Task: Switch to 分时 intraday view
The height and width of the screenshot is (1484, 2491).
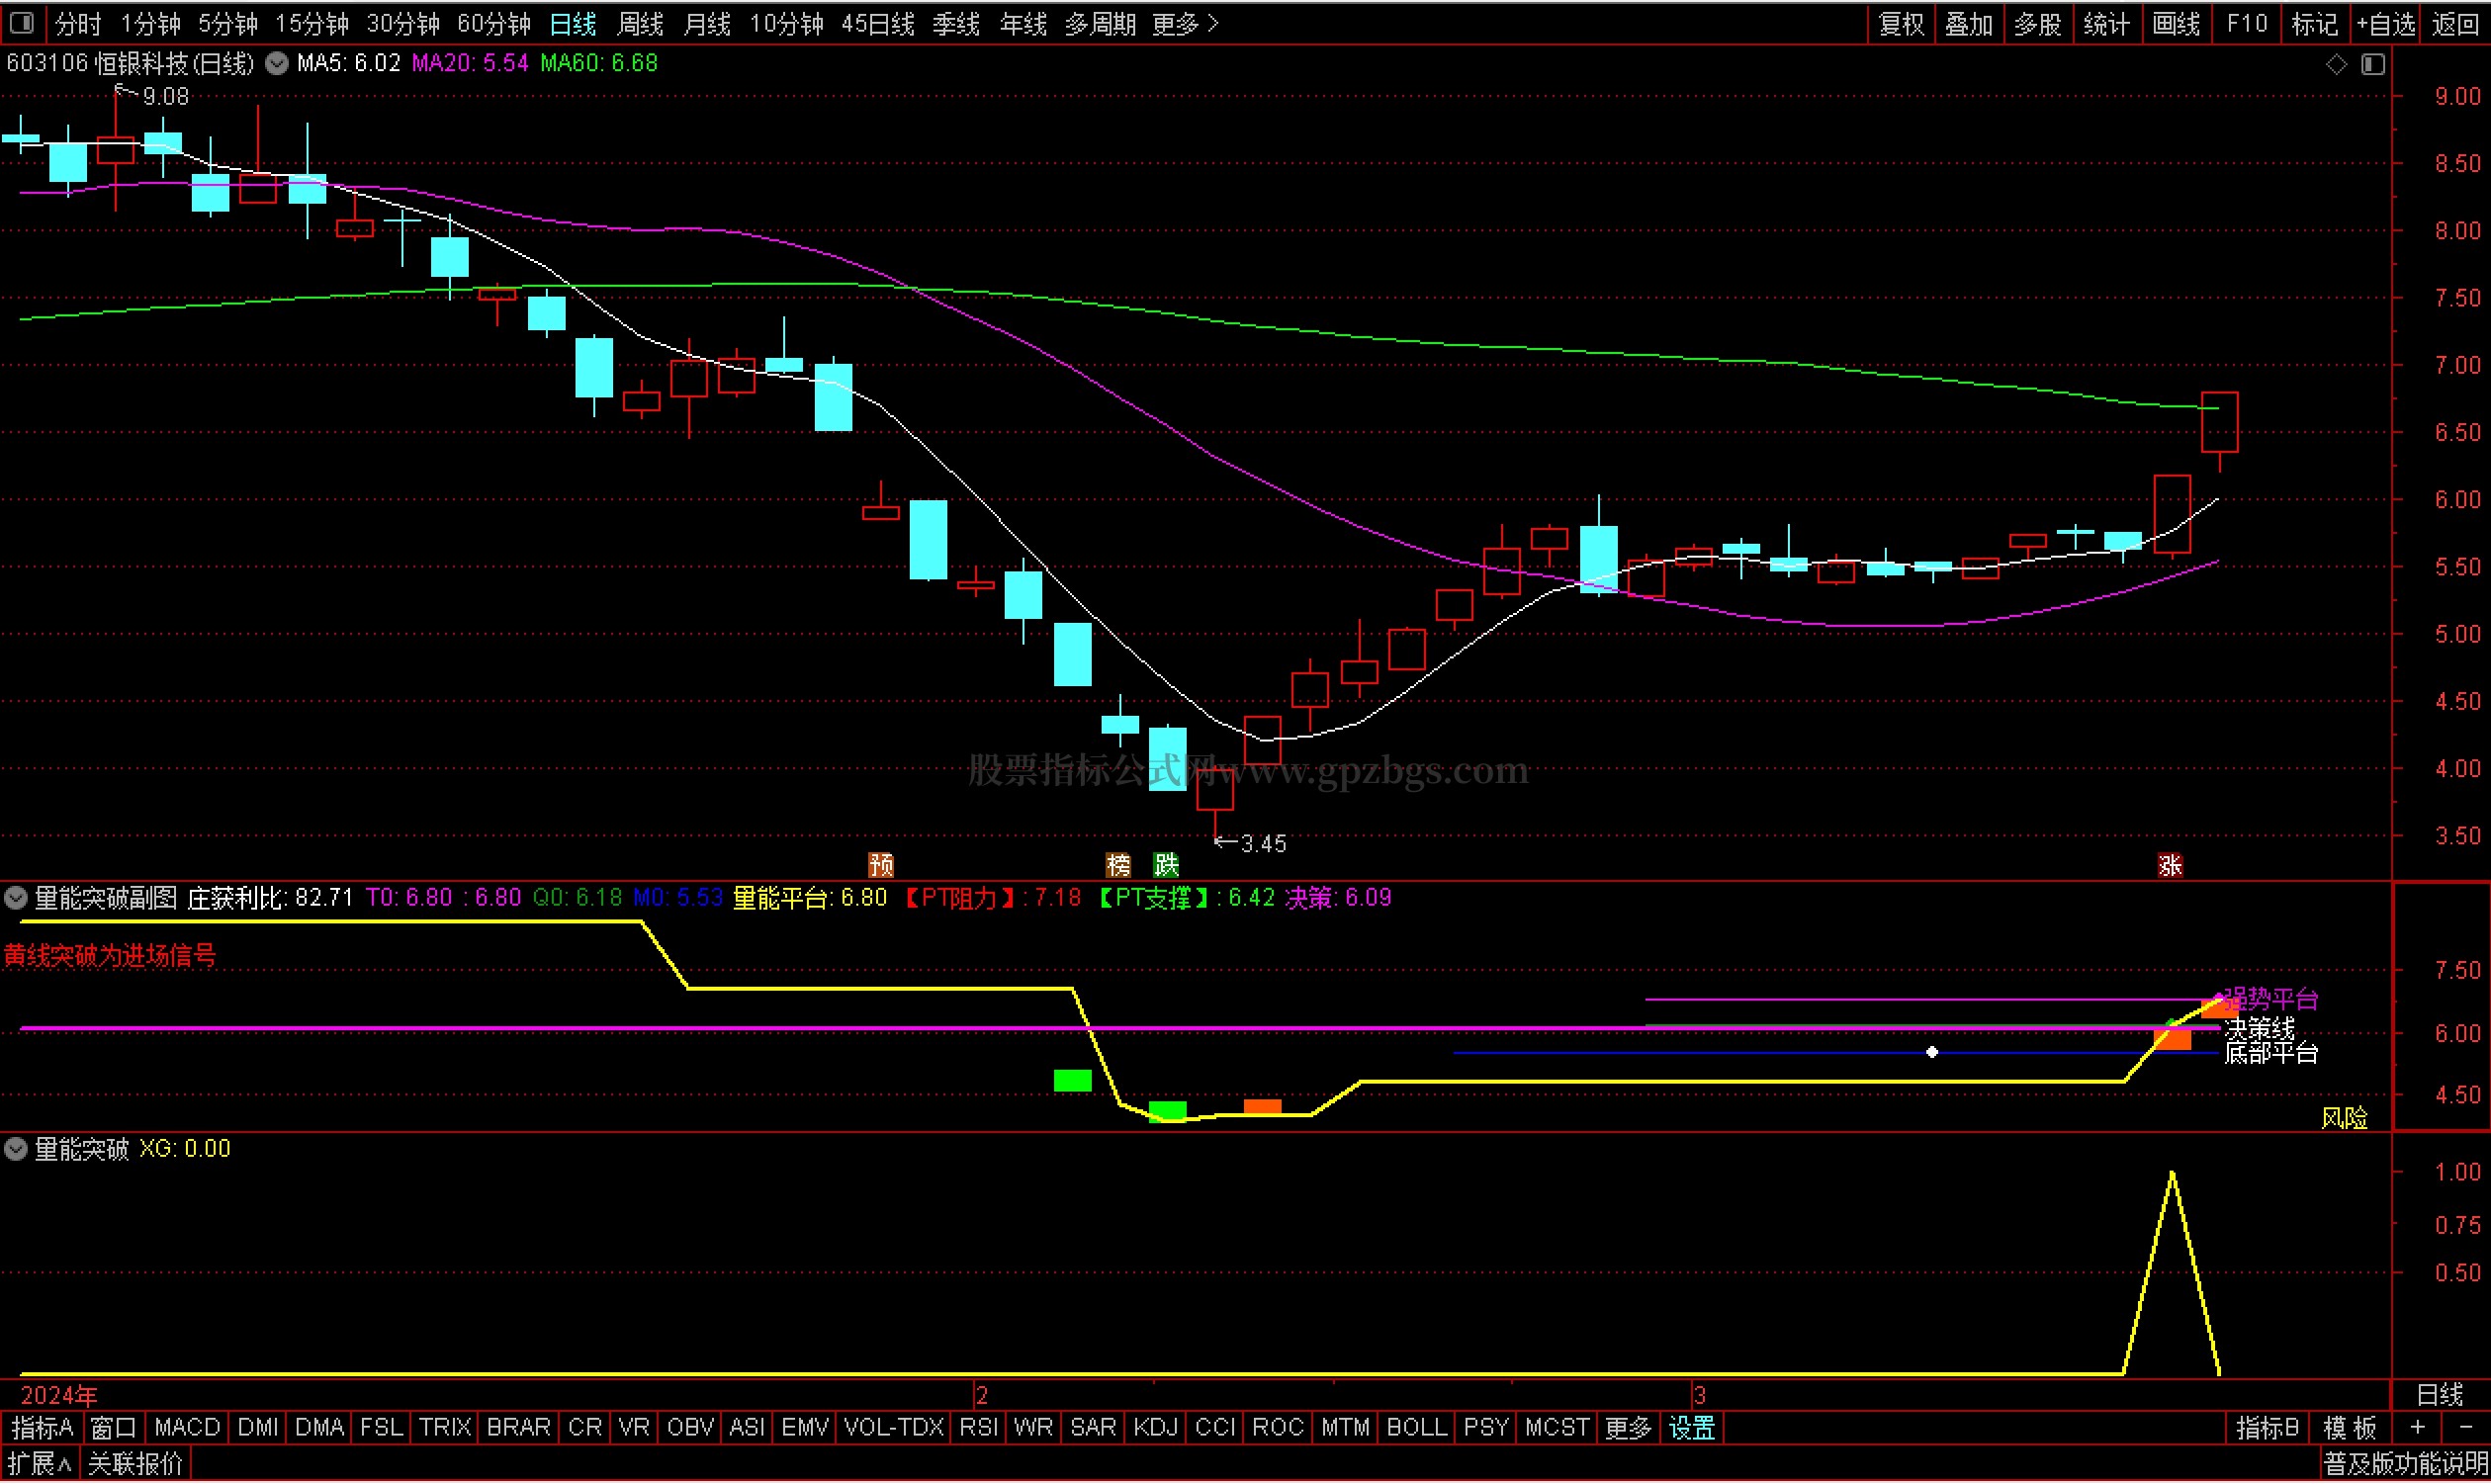Action: (x=78, y=23)
